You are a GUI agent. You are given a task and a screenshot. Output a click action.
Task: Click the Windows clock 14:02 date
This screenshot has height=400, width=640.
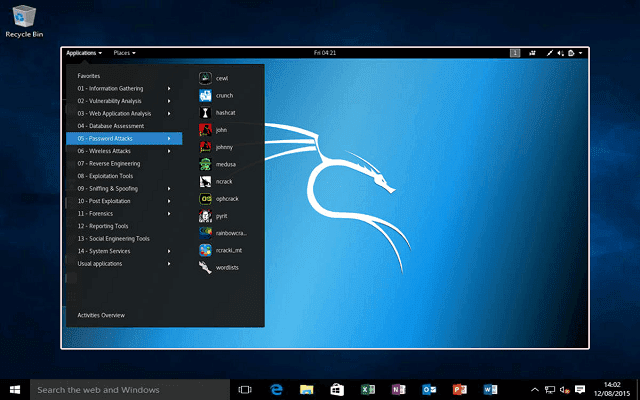pos(612,389)
